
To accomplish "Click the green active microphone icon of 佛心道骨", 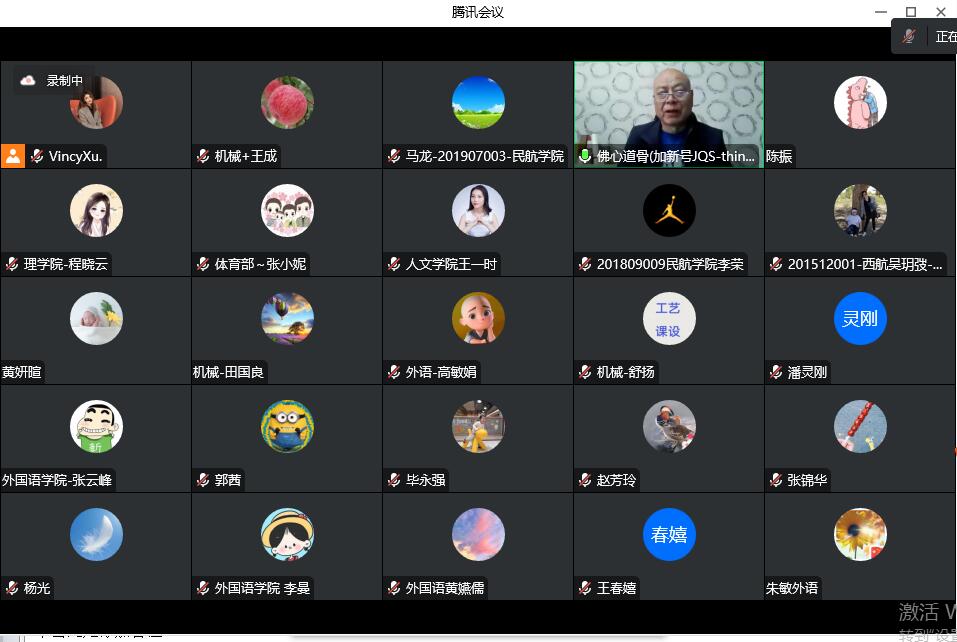I will 585,156.
